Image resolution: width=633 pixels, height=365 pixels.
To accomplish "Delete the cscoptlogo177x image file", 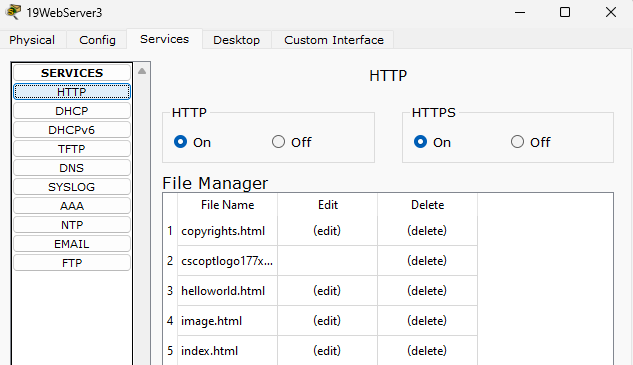I will click(427, 261).
